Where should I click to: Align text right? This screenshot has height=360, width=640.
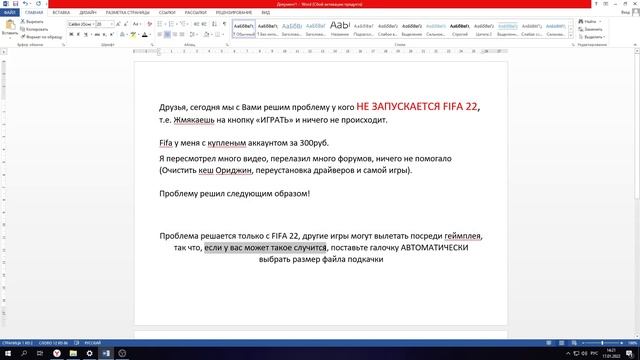click(175, 34)
